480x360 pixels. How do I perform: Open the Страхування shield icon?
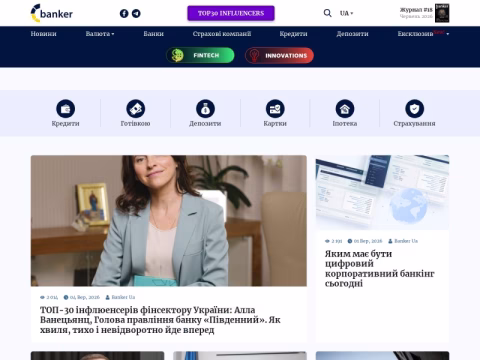click(414, 109)
